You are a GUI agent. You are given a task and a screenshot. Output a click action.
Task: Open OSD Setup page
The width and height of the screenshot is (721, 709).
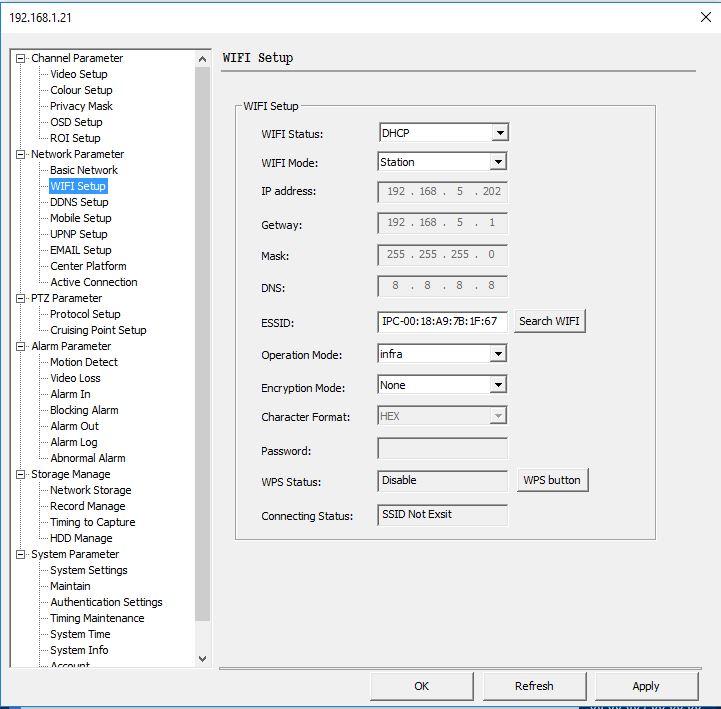(x=76, y=122)
